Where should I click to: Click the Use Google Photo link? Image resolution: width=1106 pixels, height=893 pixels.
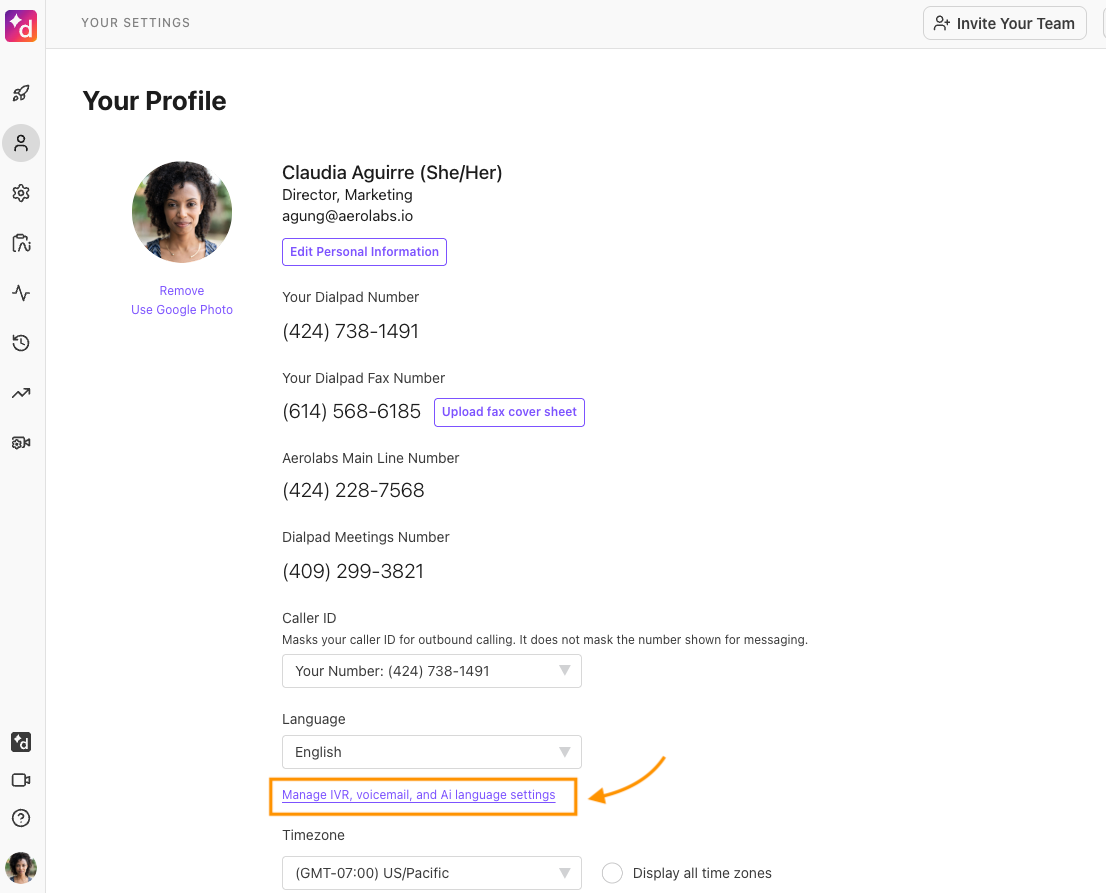[x=182, y=310]
